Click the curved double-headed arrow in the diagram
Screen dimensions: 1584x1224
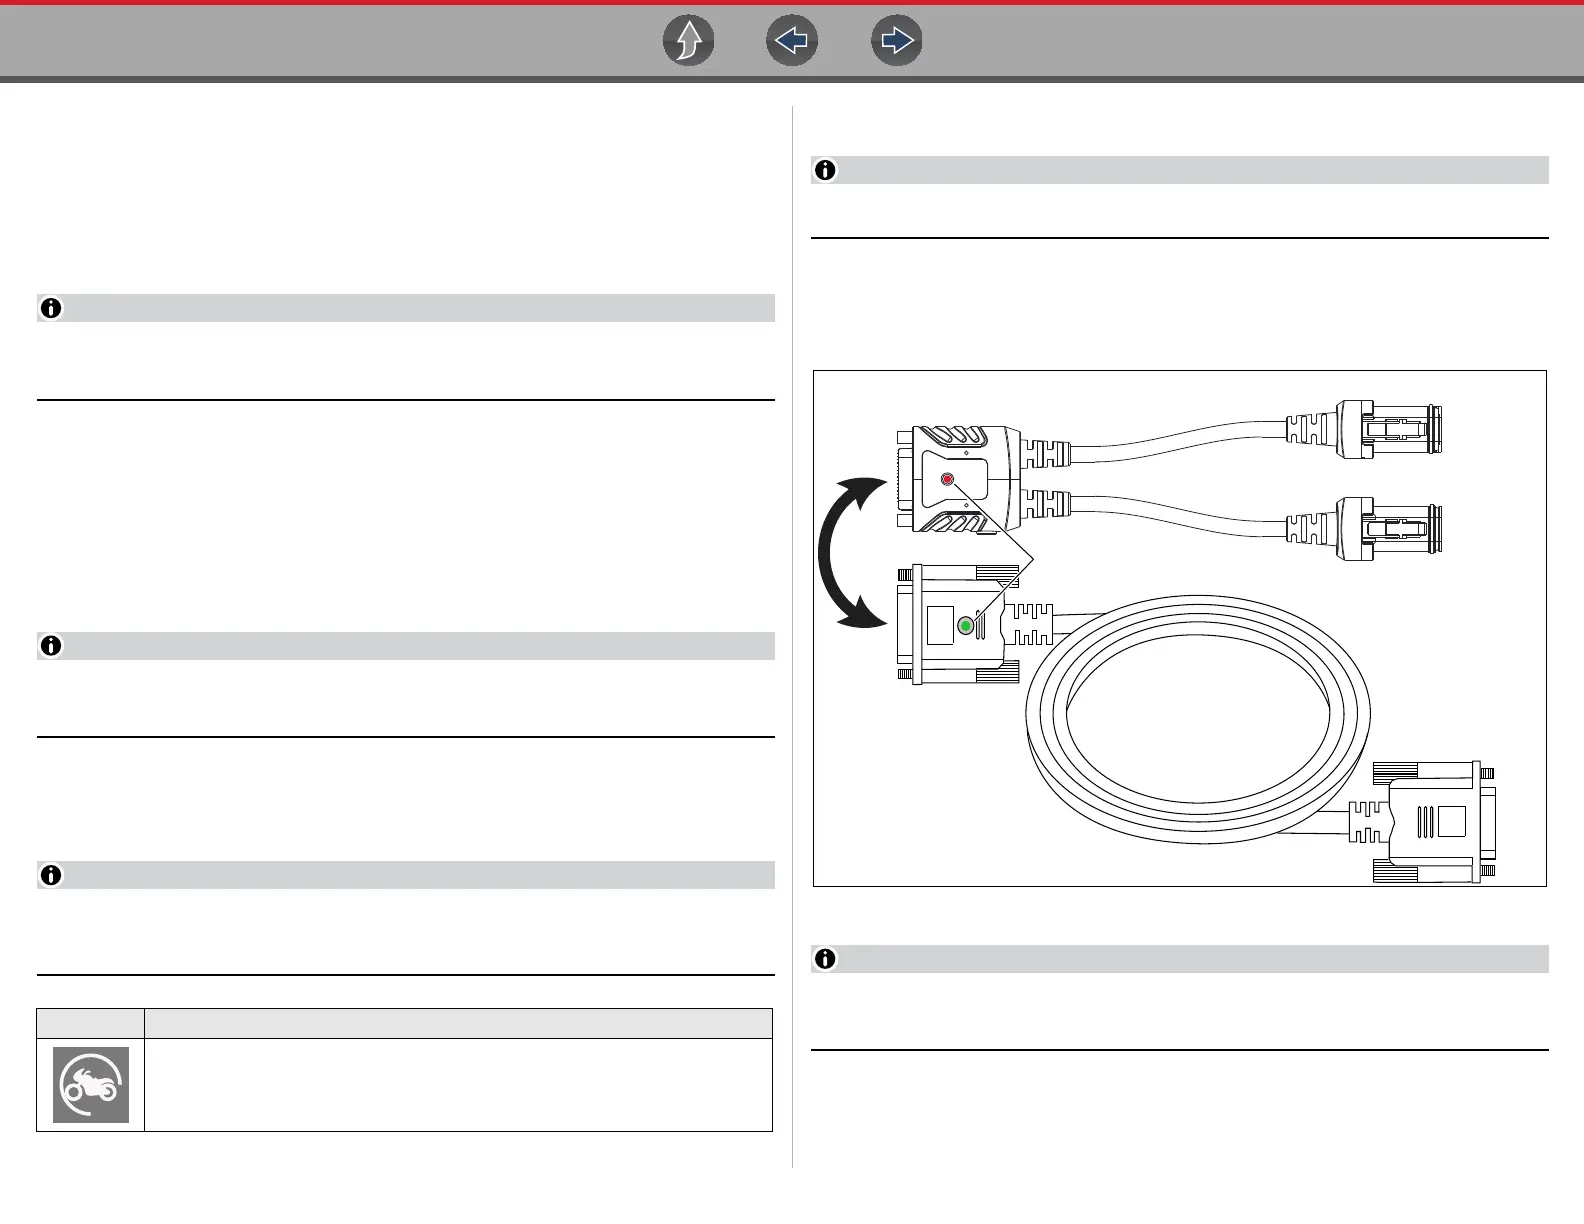852,553
